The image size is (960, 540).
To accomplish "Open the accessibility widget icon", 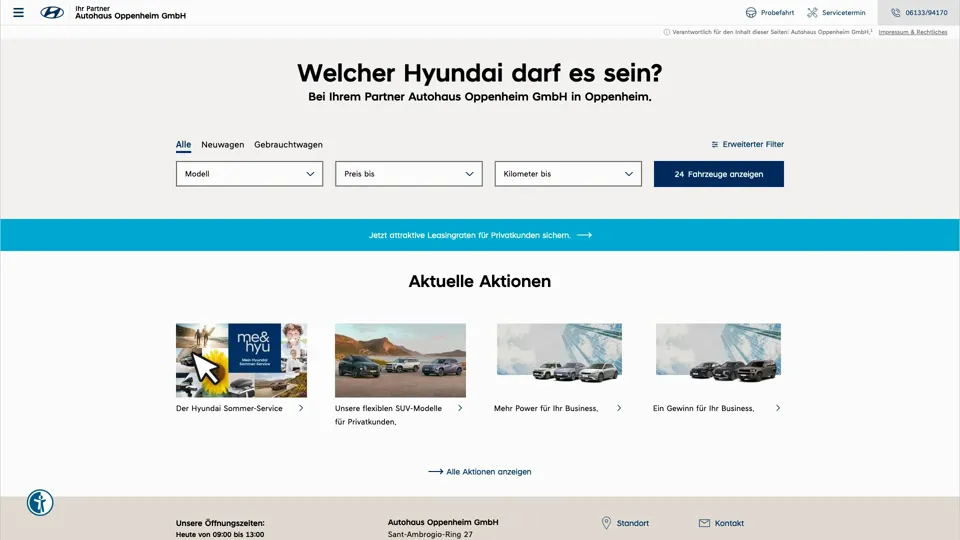I will (x=40, y=503).
